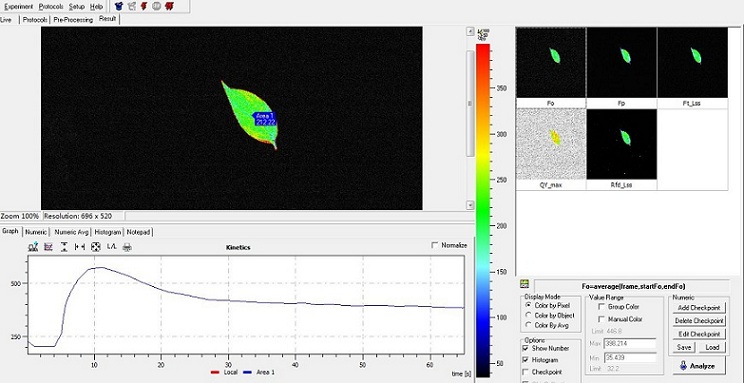Click the Add Checkpoint button
The width and height of the screenshot is (744, 383).
click(x=699, y=308)
